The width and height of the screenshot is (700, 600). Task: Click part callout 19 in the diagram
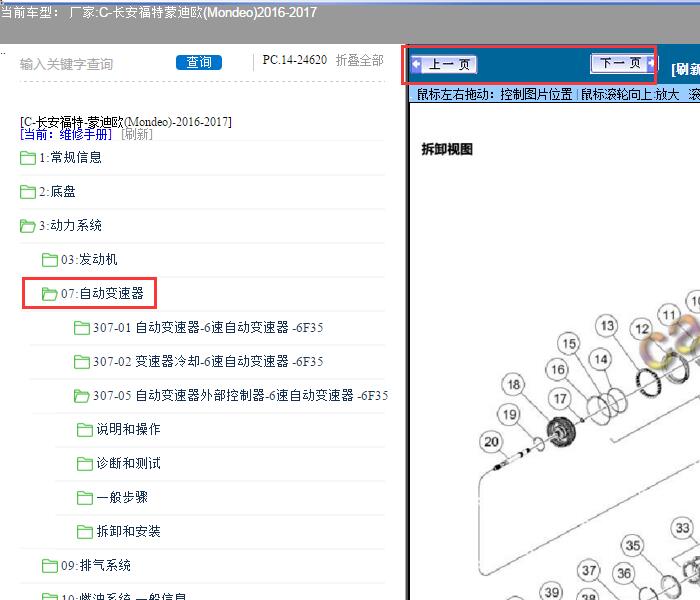(x=510, y=414)
